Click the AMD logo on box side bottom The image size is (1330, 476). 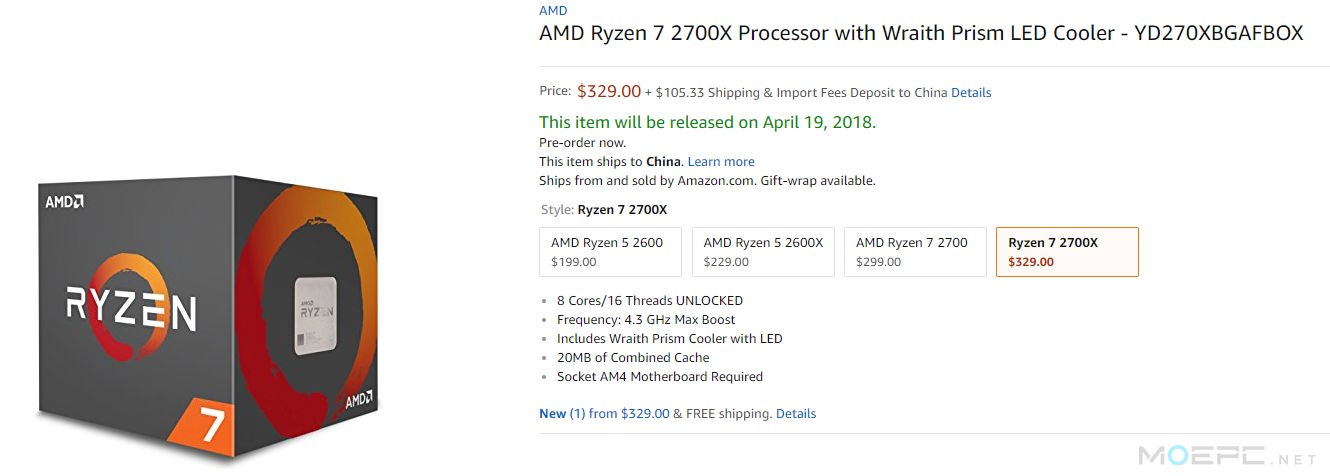[x=360, y=401]
